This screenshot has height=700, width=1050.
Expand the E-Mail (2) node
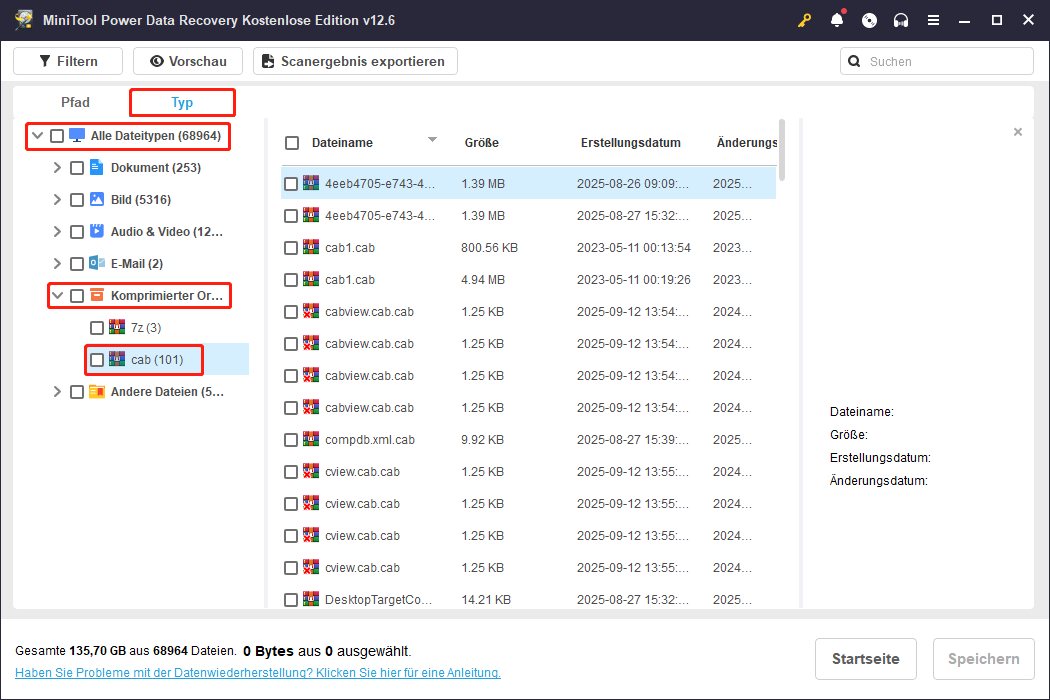point(58,264)
